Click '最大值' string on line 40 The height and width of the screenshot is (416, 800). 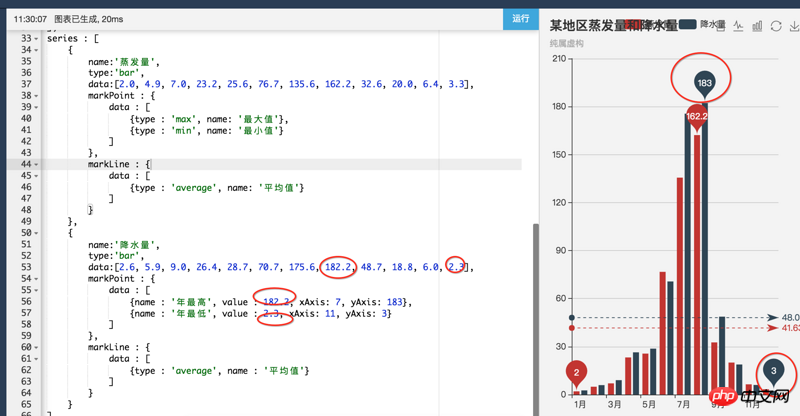[x=260, y=119]
